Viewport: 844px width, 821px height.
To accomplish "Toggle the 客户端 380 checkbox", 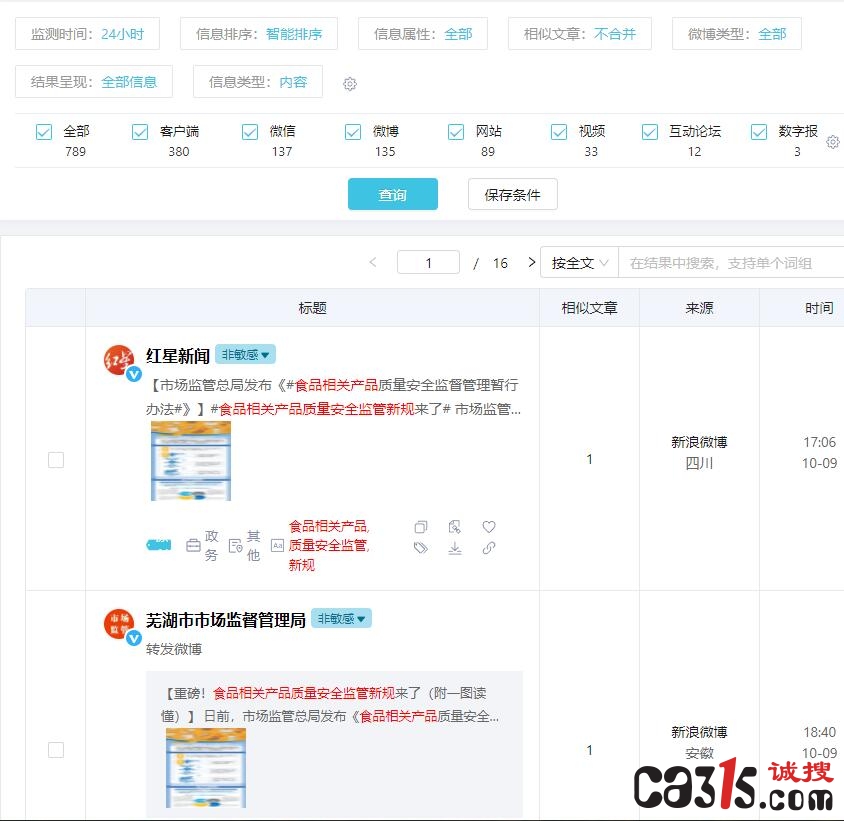I will 140,132.
